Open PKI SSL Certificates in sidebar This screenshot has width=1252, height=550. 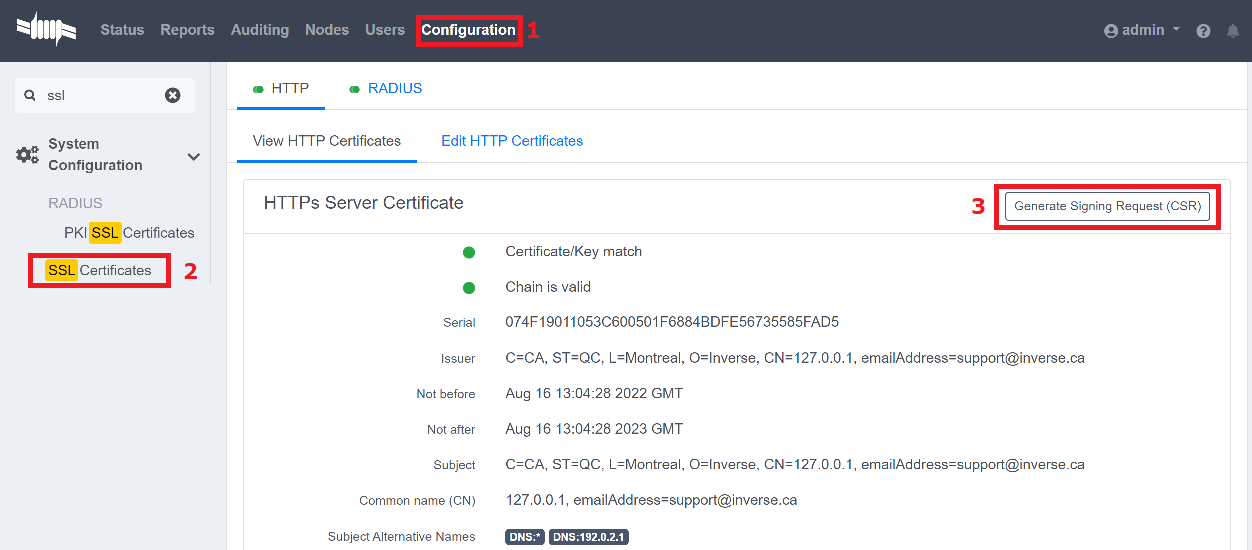(x=129, y=233)
